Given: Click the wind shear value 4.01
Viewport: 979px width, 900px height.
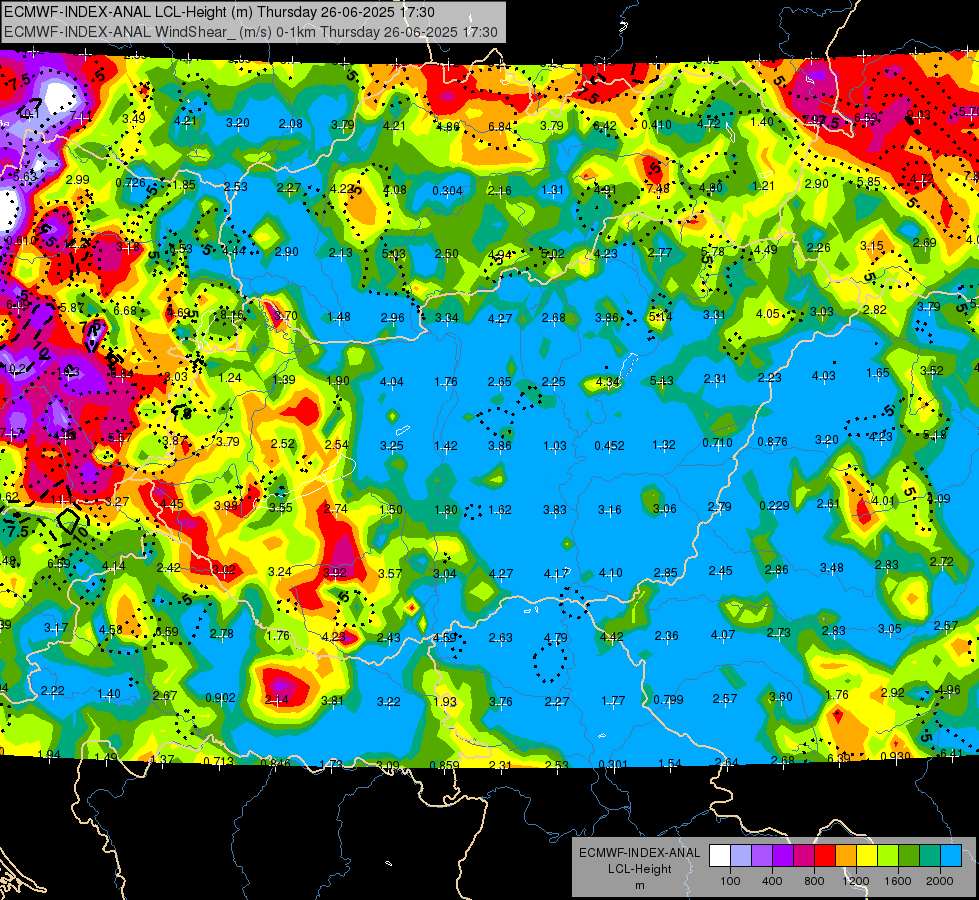Looking at the screenshot, I should coord(883,501).
